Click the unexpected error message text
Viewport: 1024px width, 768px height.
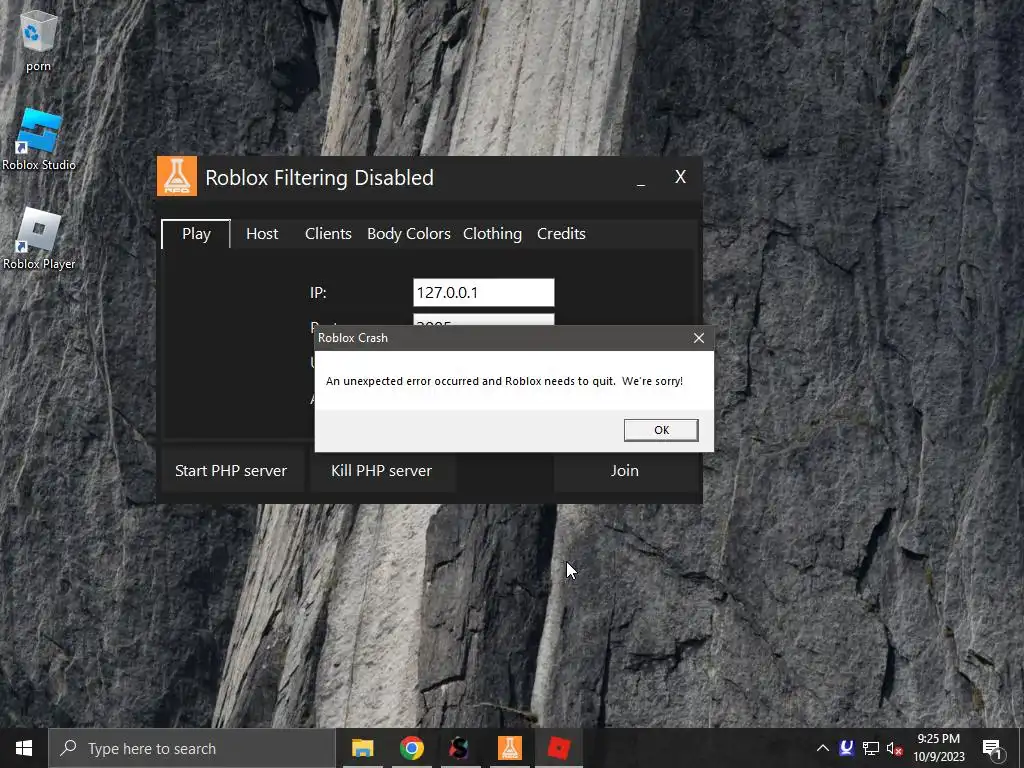coord(504,381)
